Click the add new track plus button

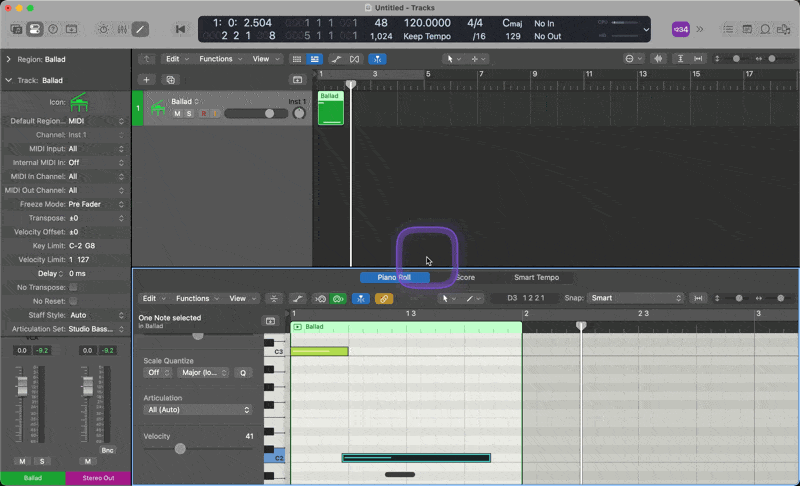146,79
